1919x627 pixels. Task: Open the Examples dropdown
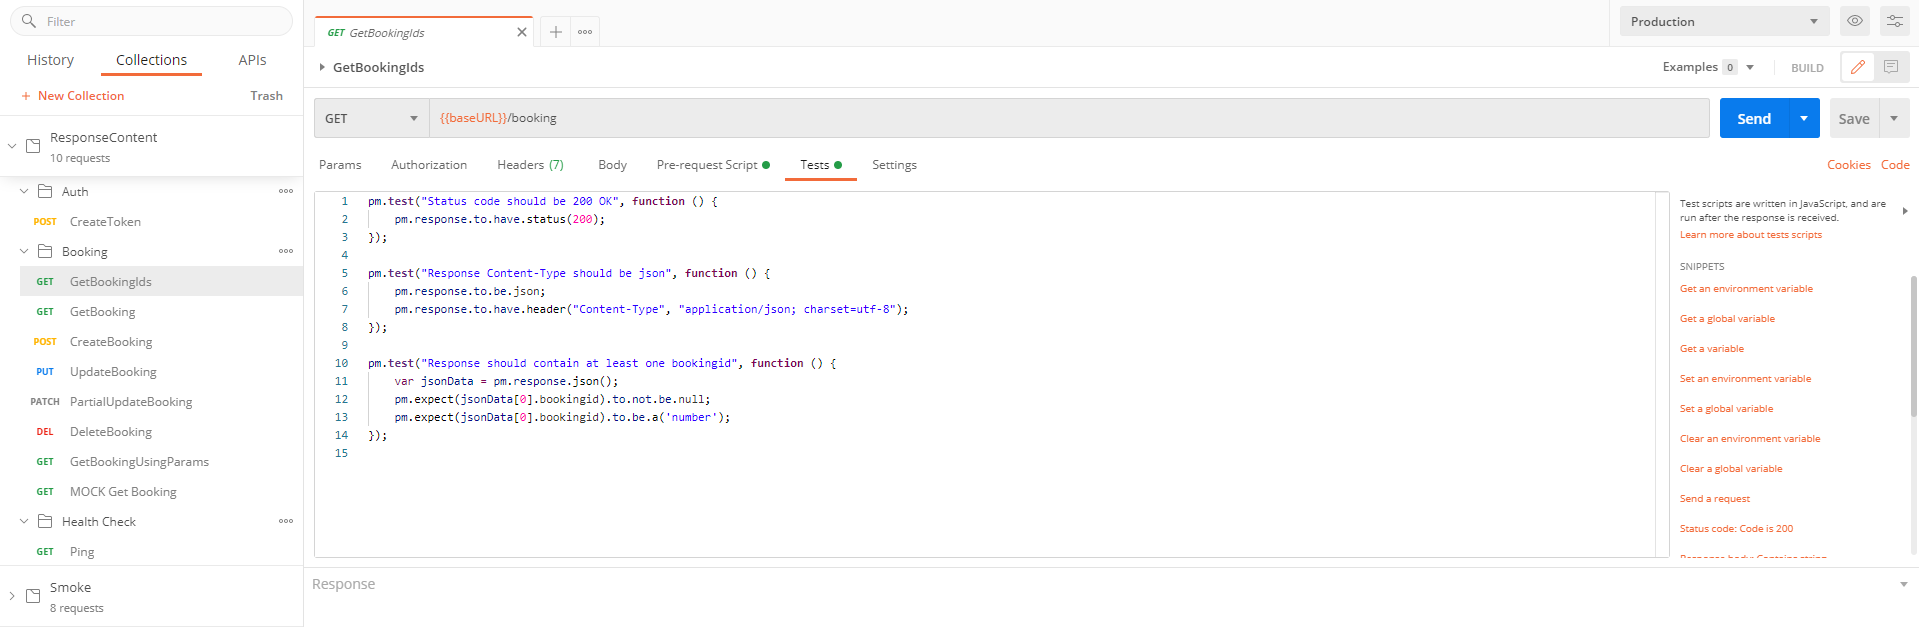coord(1750,67)
